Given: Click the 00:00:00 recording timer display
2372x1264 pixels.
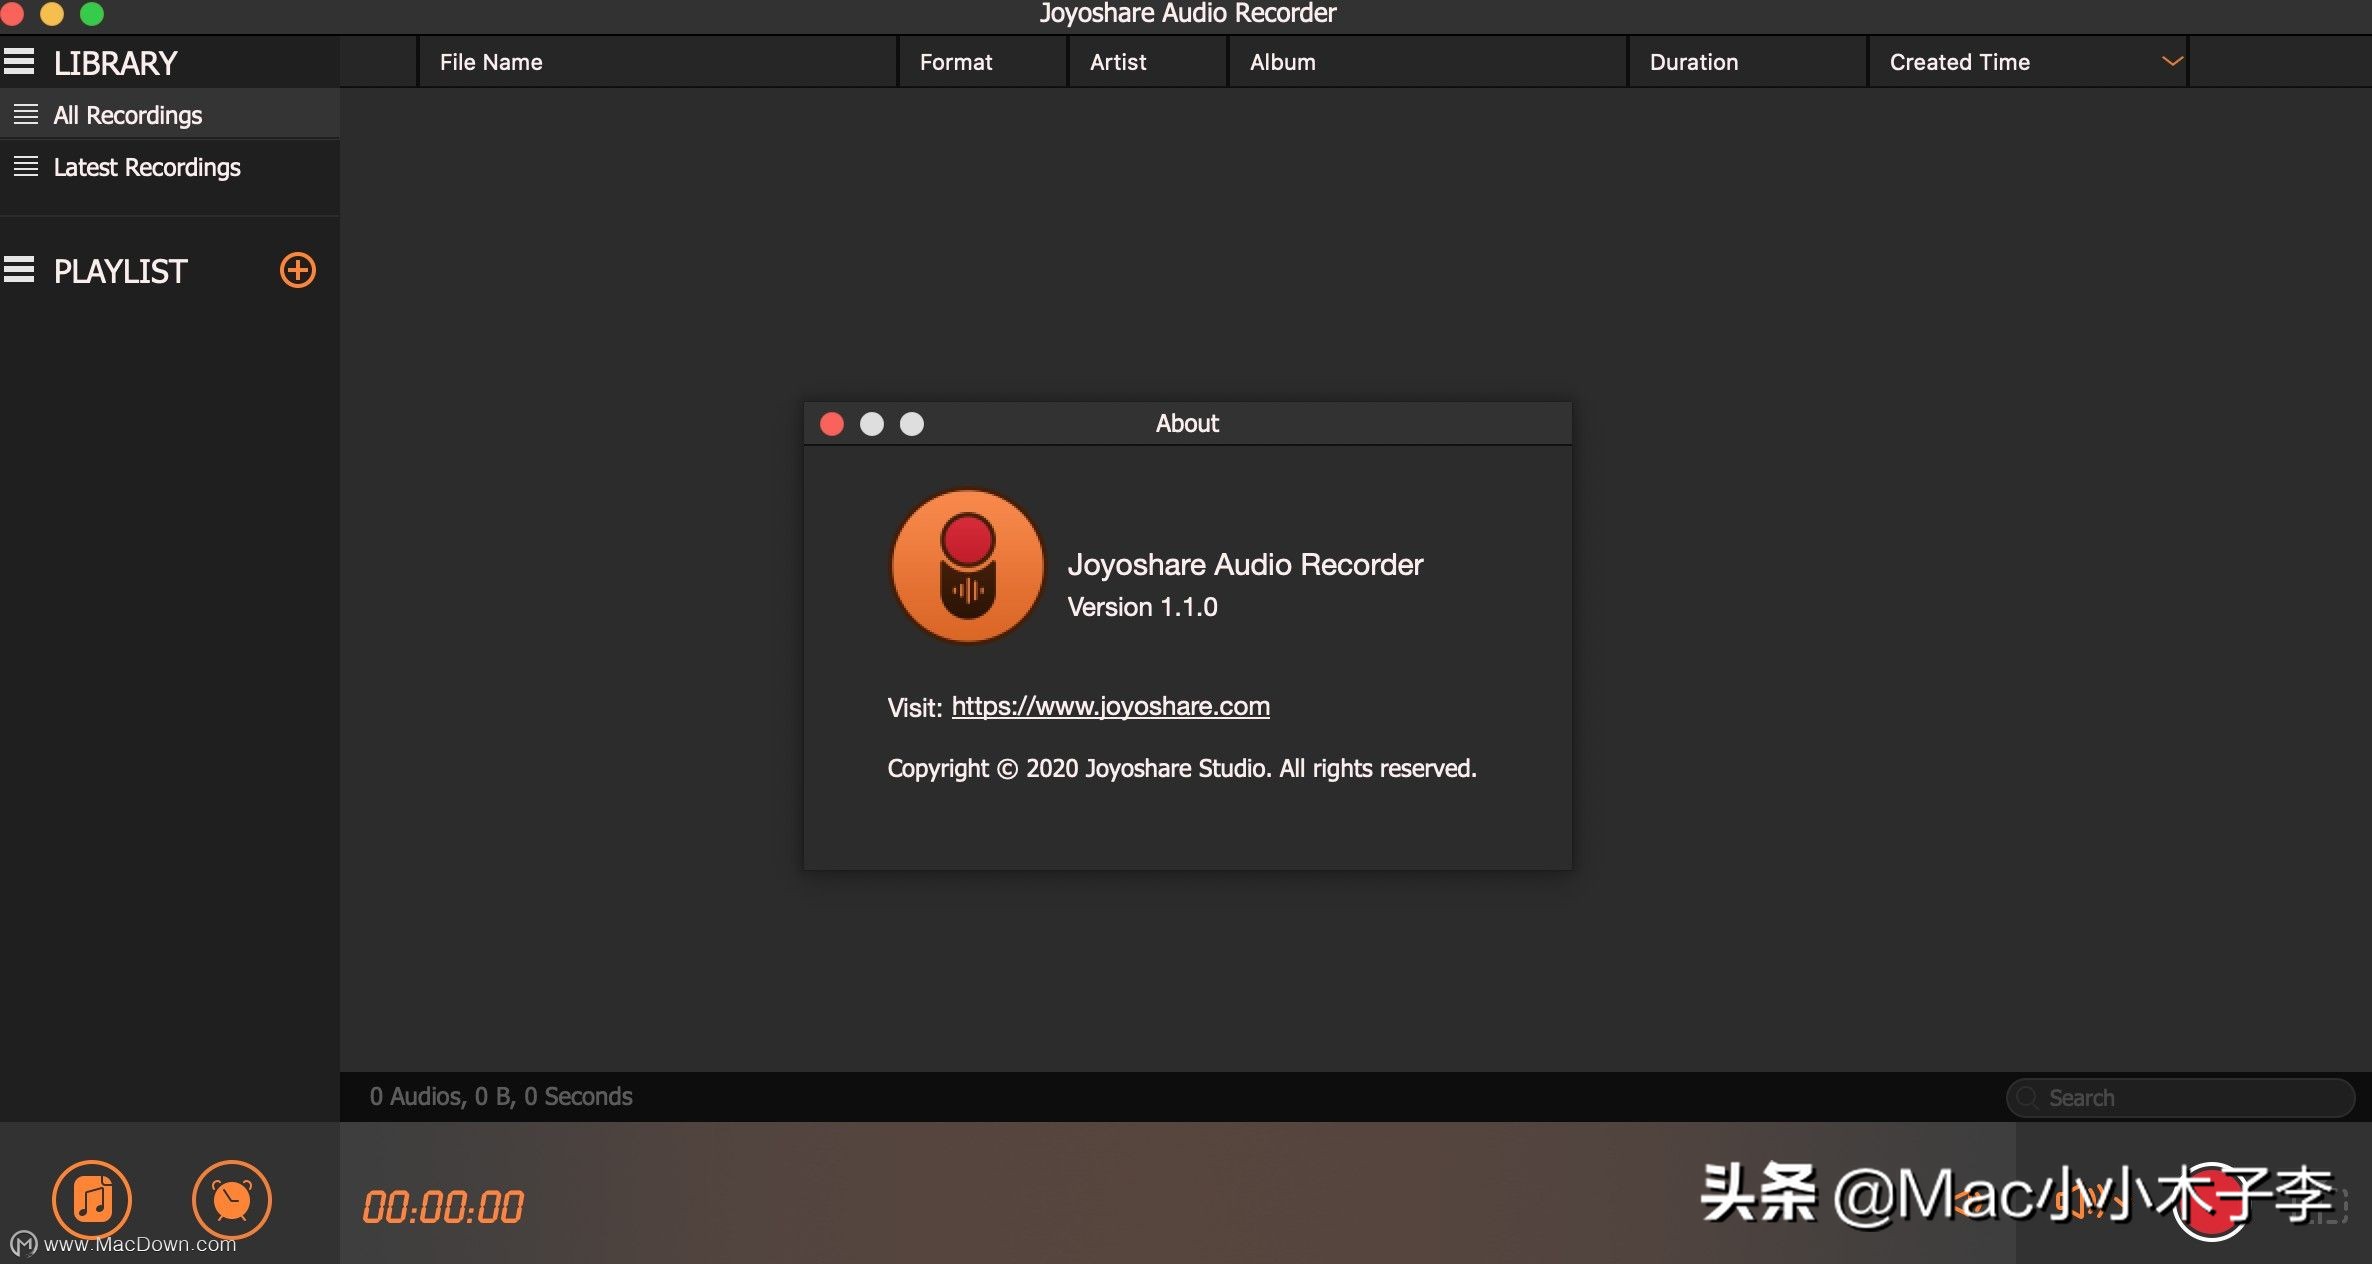Looking at the screenshot, I should click(442, 1207).
